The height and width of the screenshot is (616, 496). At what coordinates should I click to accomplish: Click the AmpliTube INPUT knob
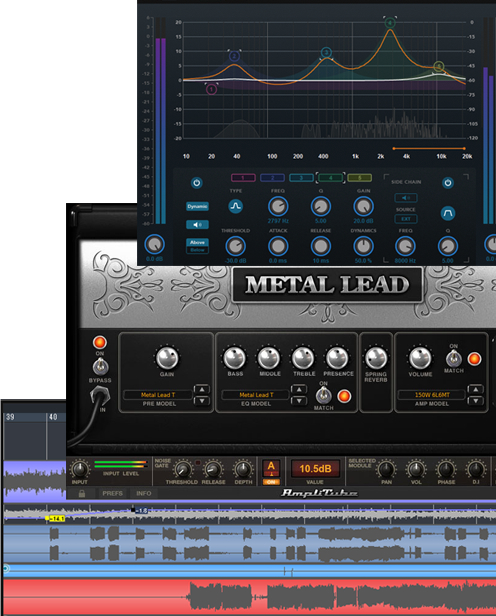(x=80, y=469)
